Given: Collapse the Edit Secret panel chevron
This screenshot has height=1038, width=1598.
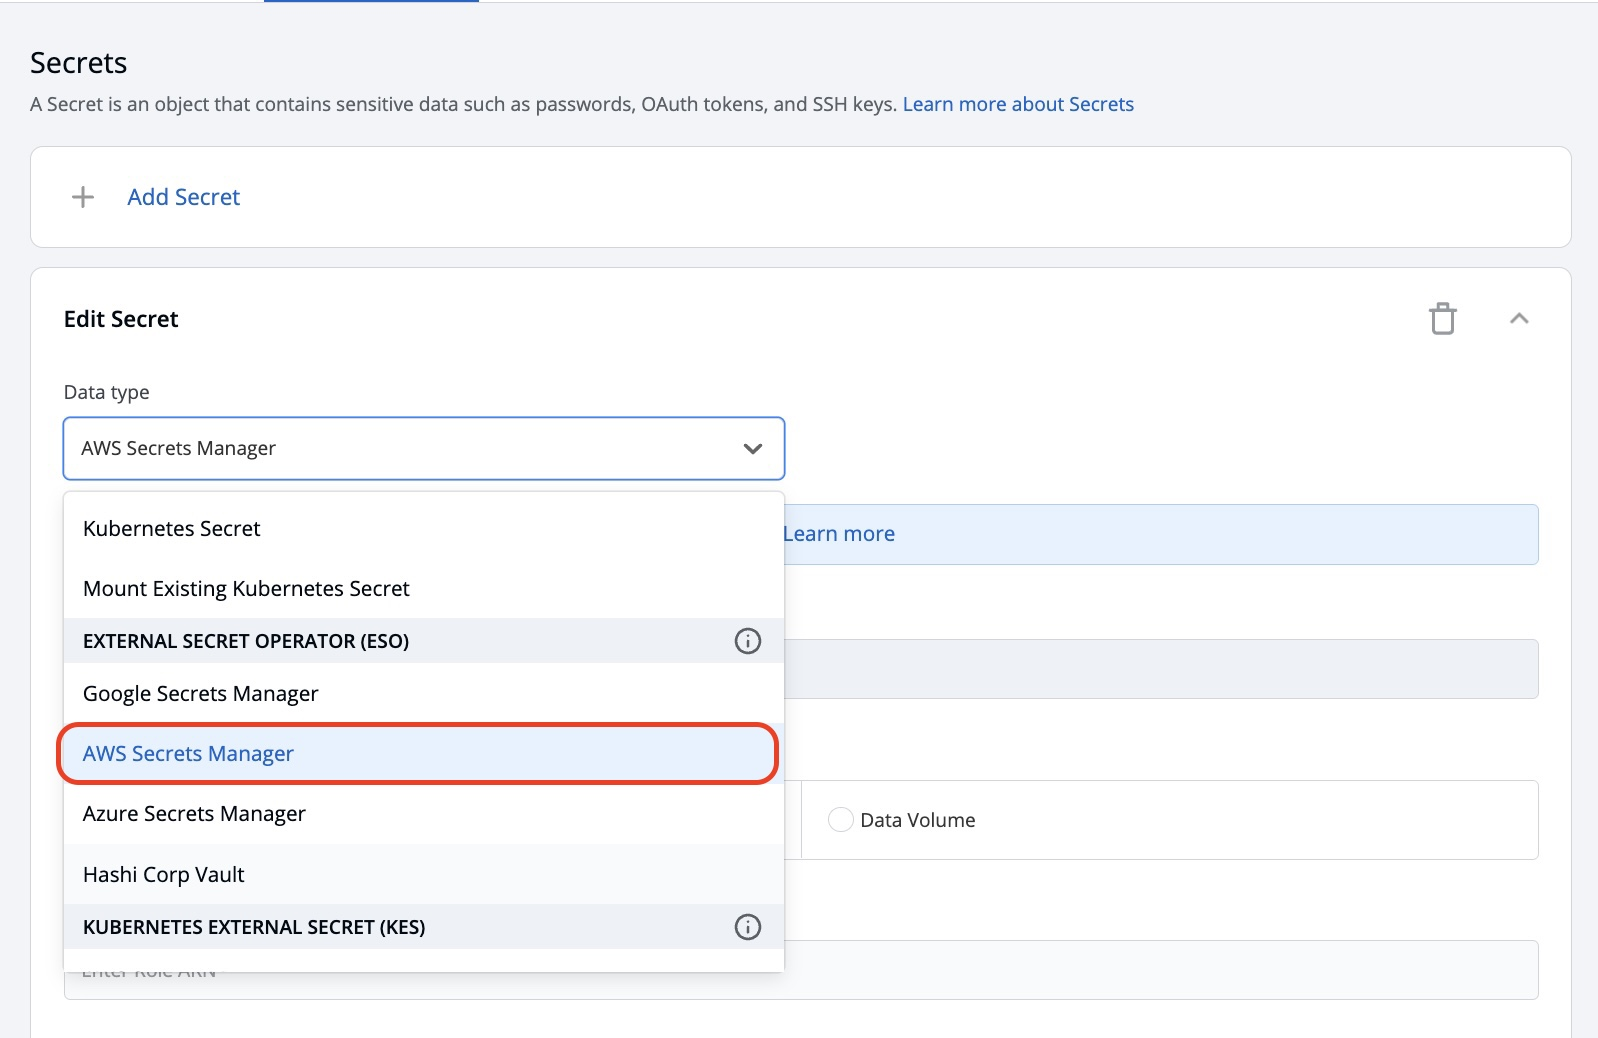Looking at the screenshot, I should tap(1519, 318).
